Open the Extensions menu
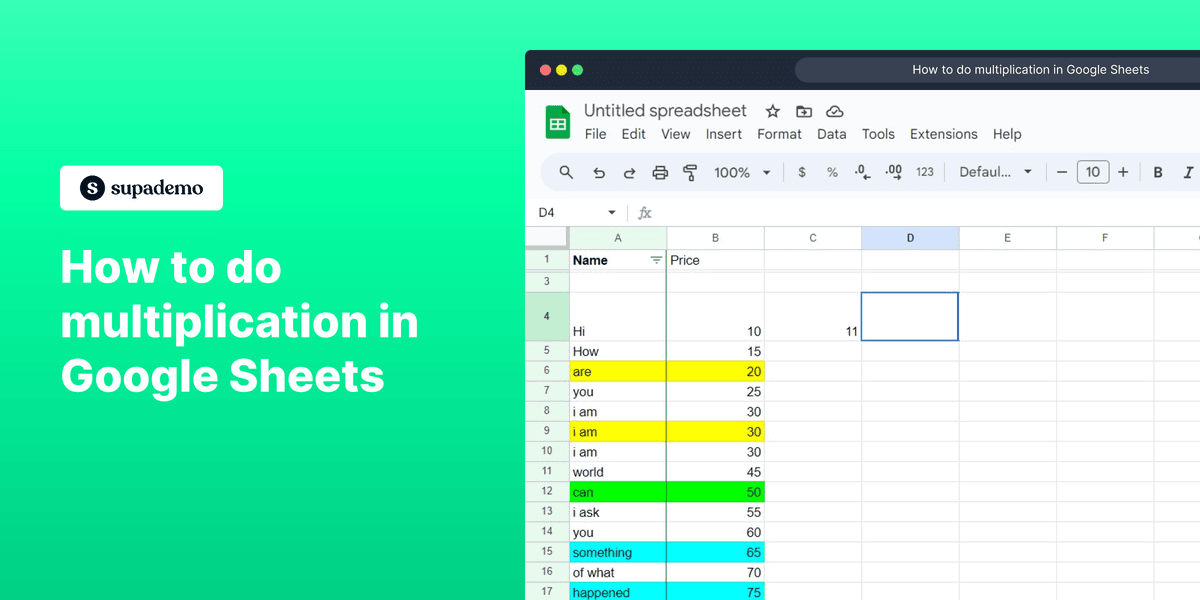This screenshot has height=600, width=1200. coord(943,134)
